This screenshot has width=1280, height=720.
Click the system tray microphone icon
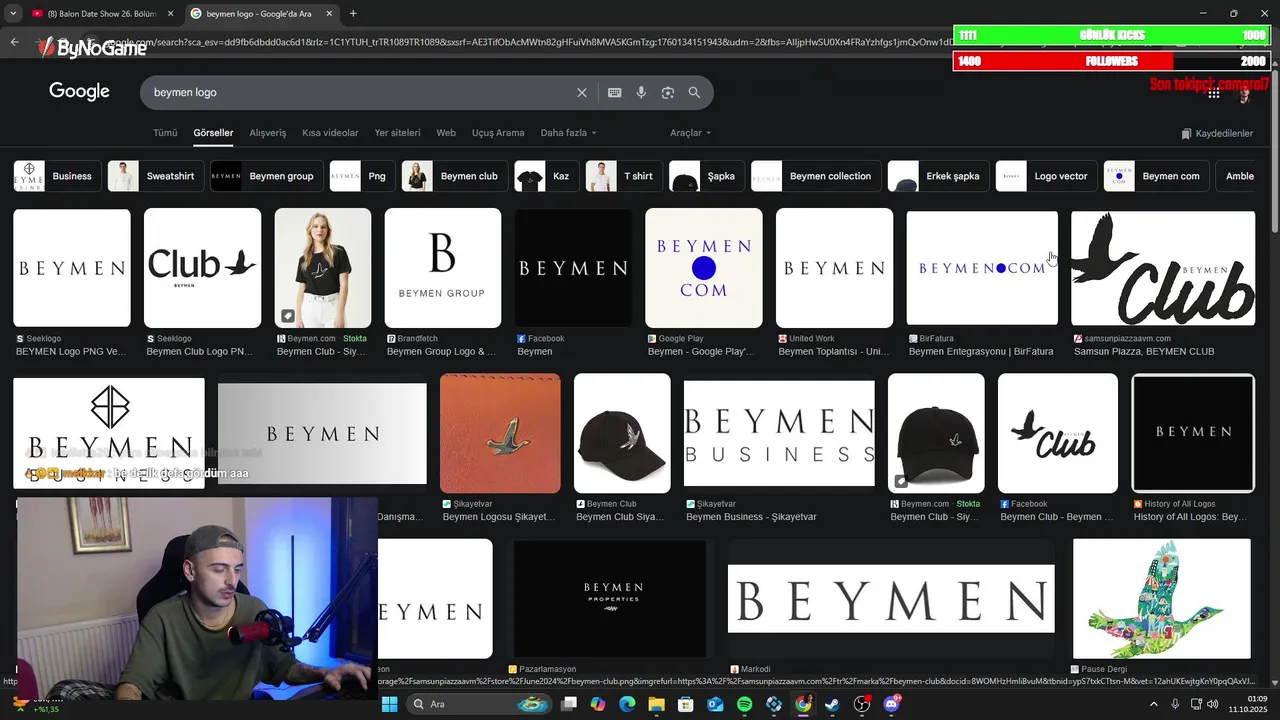[1175, 704]
